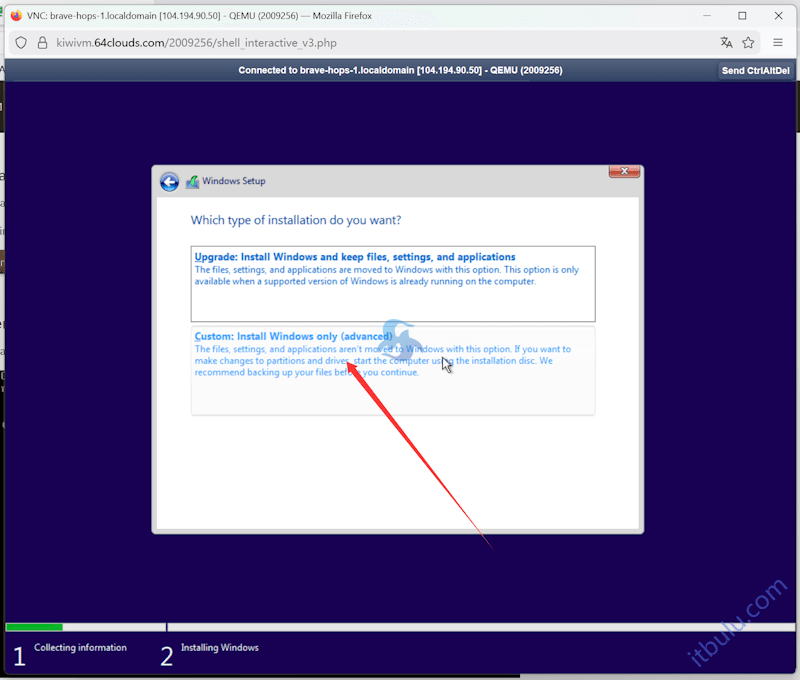Click step 1 Collecting information
The width and height of the screenshot is (800, 680).
tap(80, 648)
